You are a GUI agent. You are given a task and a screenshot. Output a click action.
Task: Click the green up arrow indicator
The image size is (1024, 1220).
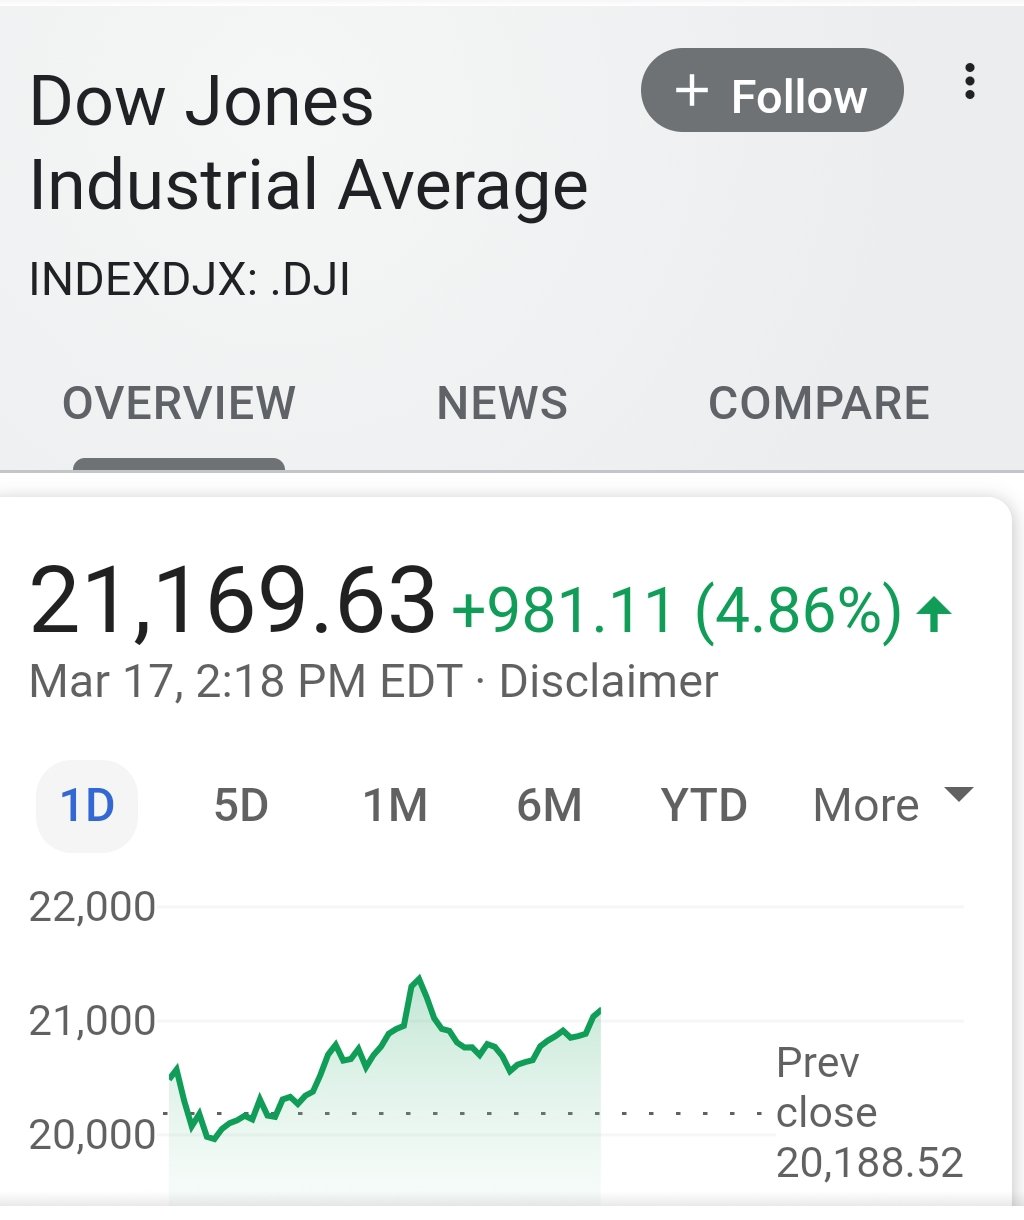point(934,613)
